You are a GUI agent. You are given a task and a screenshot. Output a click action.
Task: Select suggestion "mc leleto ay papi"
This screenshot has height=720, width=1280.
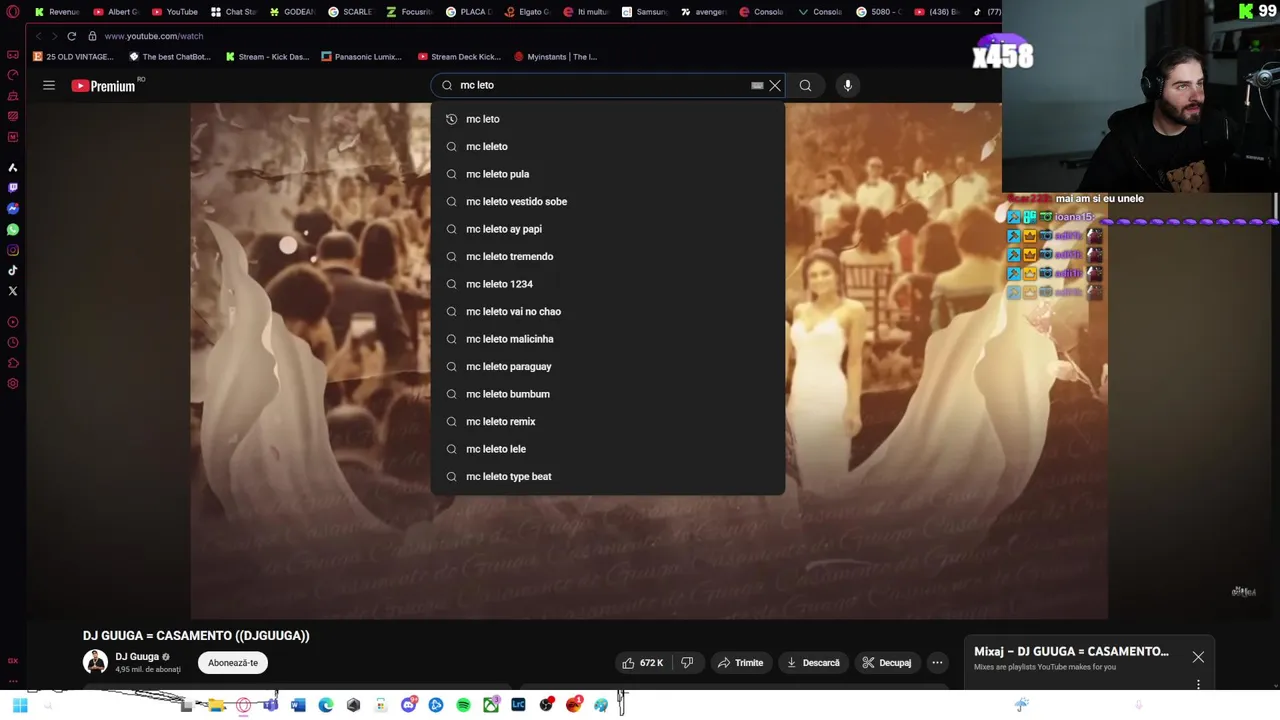click(x=608, y=229)
